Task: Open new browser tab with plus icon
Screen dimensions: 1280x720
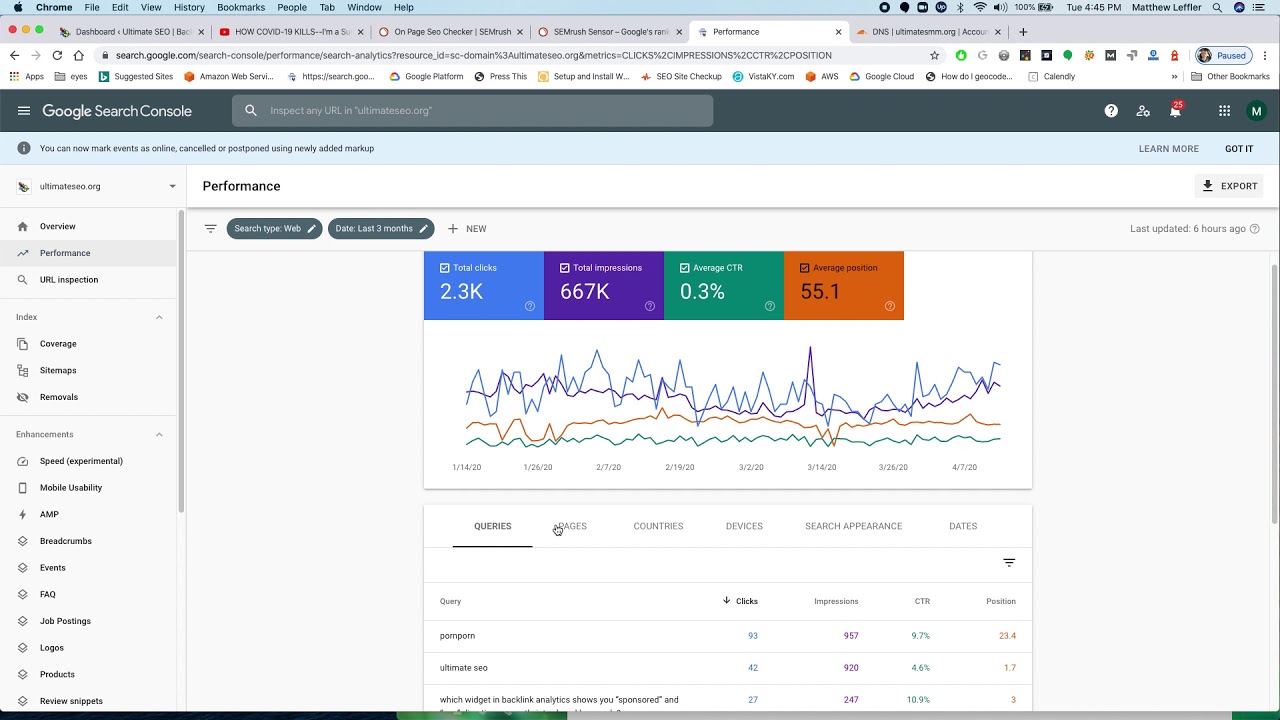Action: (x=1022, y=32)
